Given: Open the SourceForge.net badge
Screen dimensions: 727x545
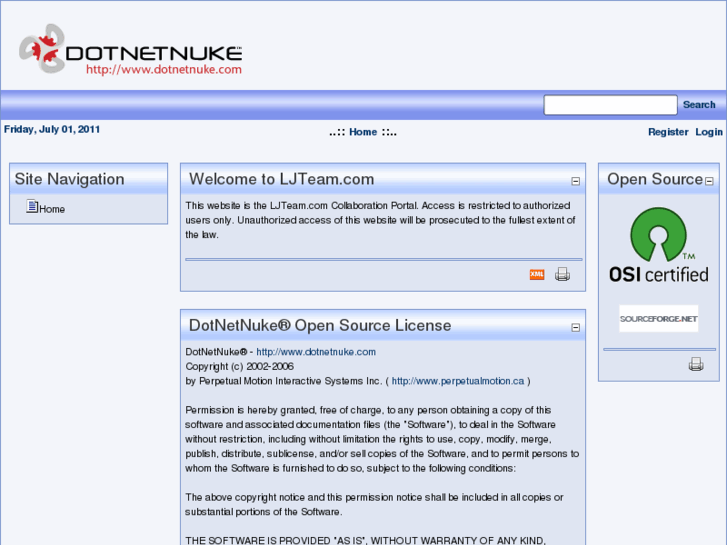Looking at the screenshot, I should click(x=658, y=319).
